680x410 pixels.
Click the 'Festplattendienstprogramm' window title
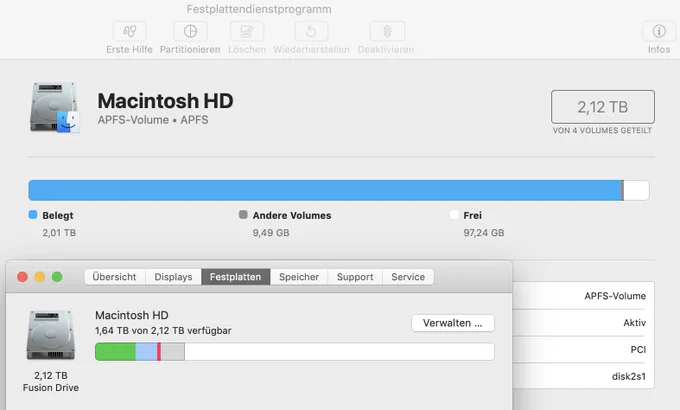point(259,9)
